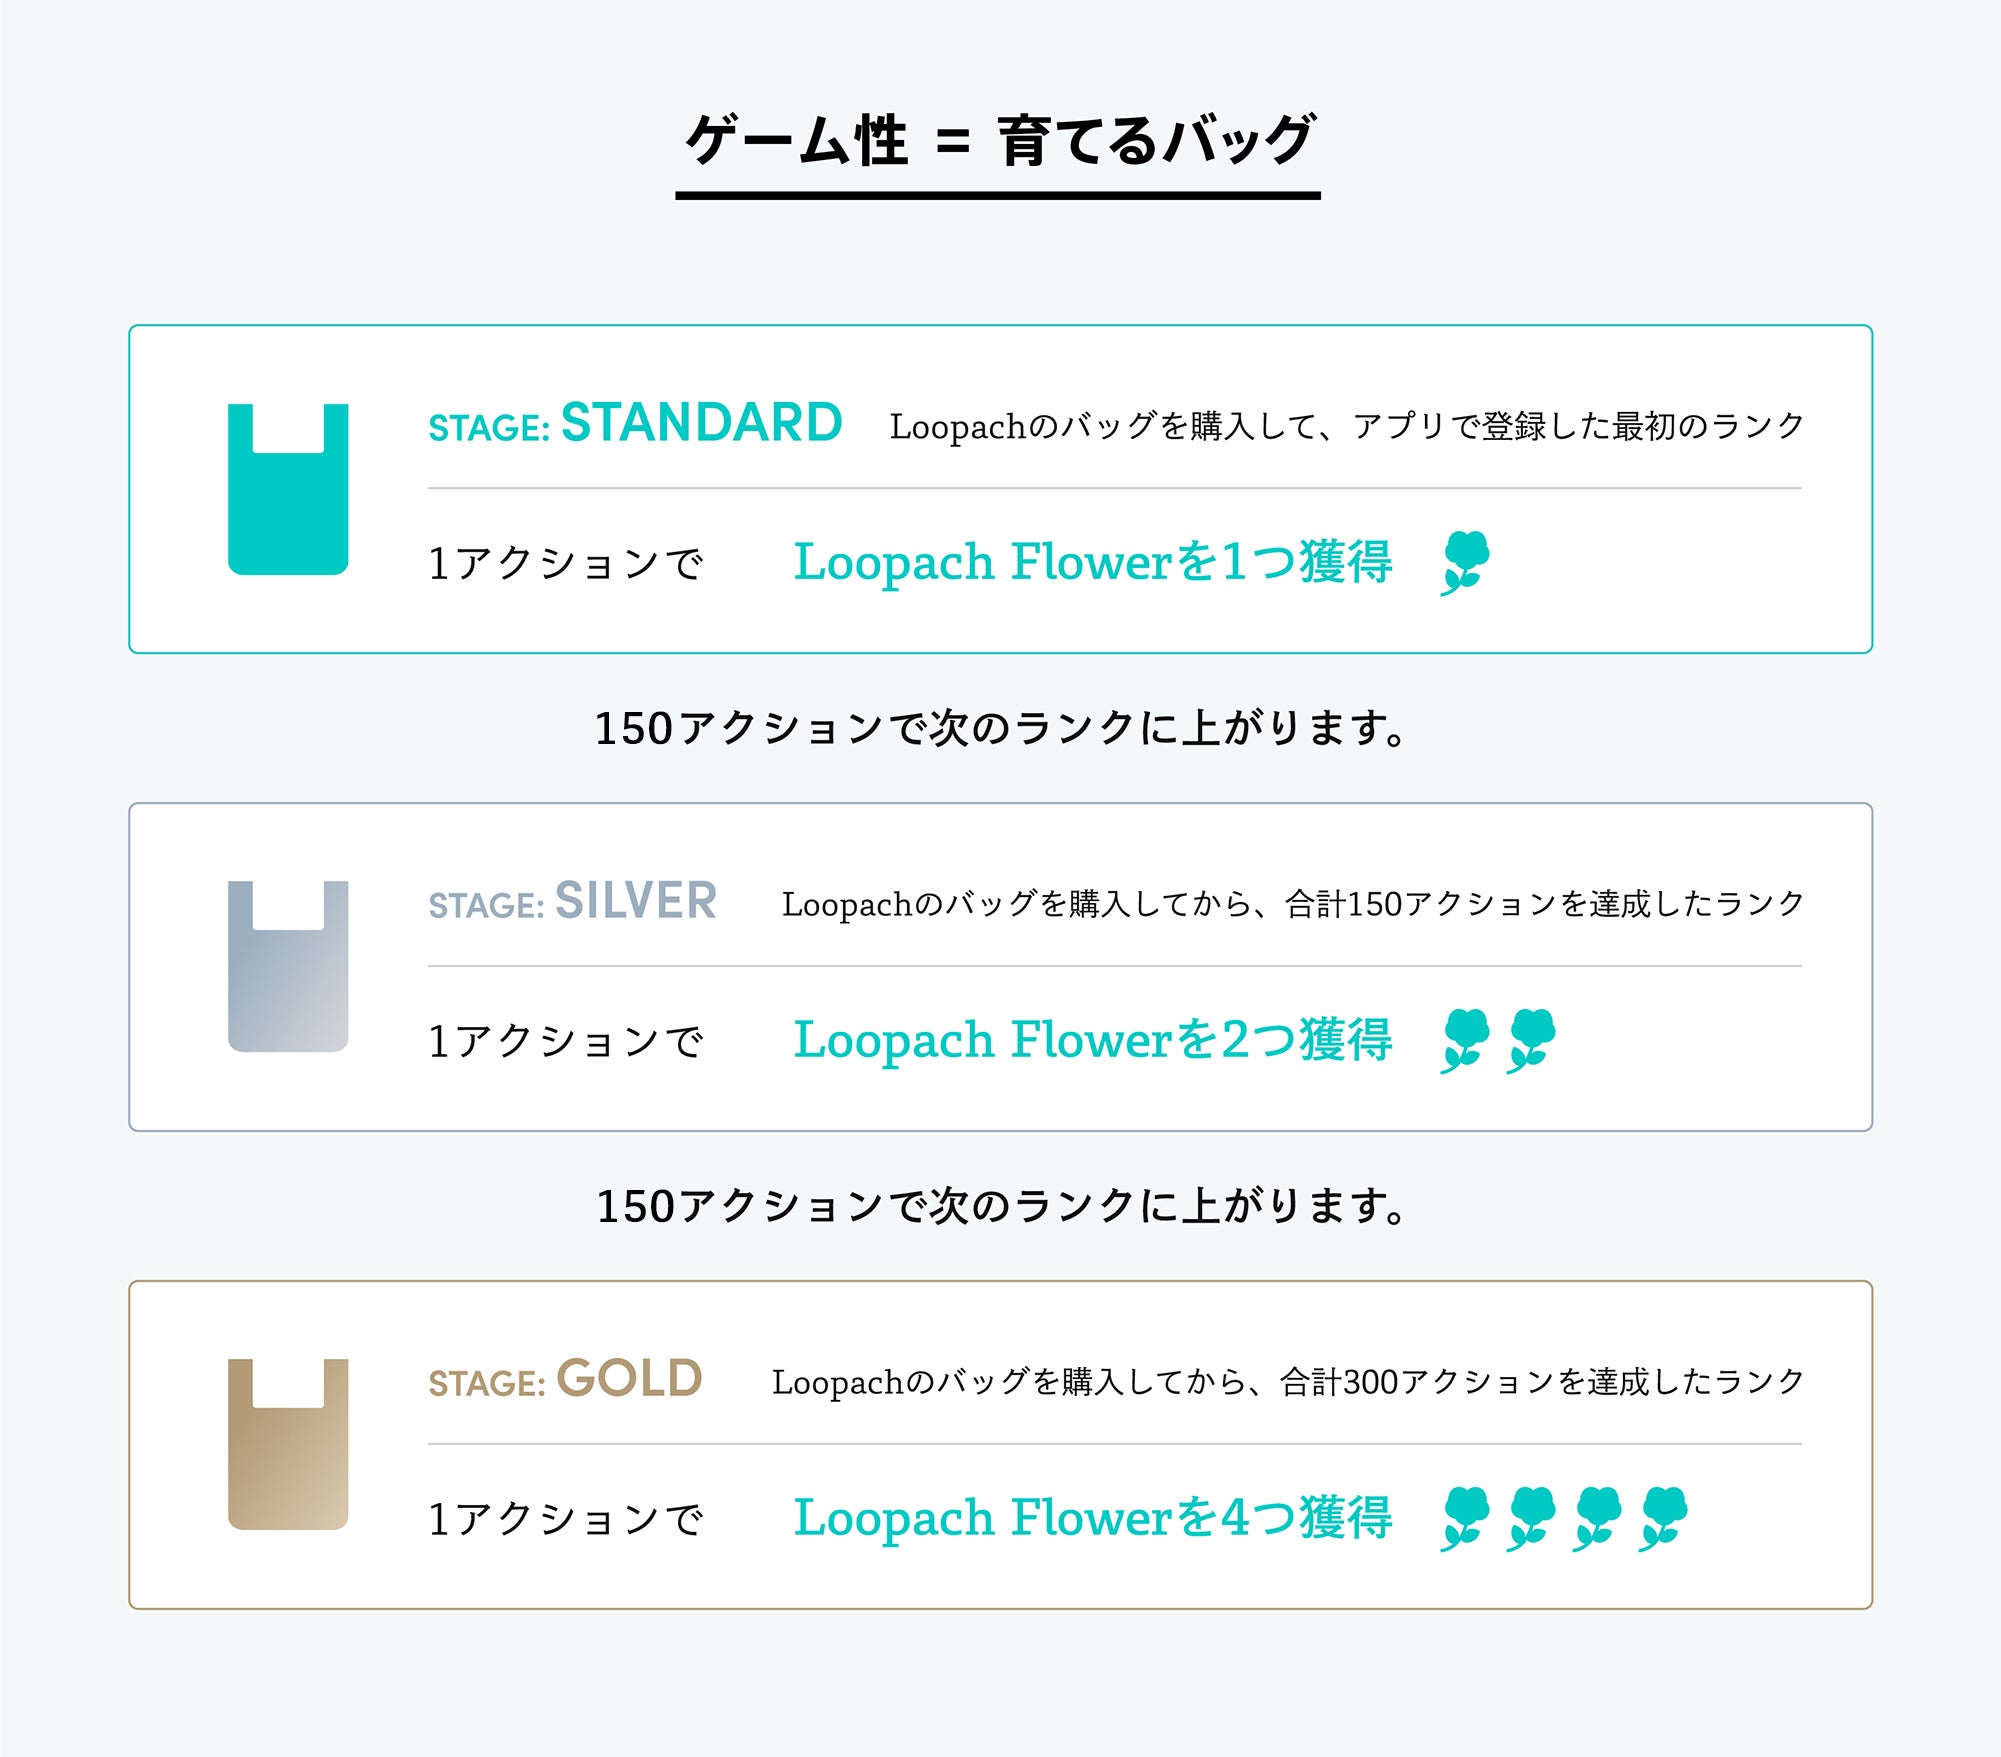Click the STAGE: SILVER heading

pos(572,901)
